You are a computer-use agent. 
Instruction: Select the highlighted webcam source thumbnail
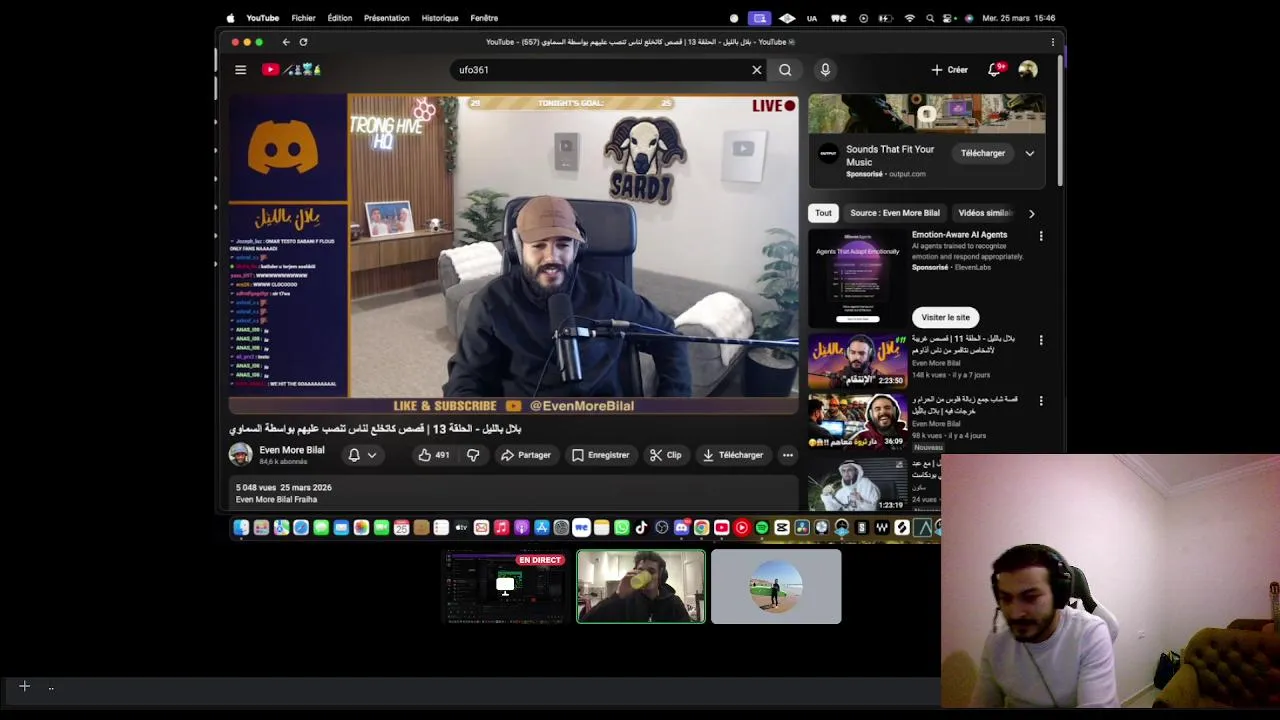pos(641,587)
